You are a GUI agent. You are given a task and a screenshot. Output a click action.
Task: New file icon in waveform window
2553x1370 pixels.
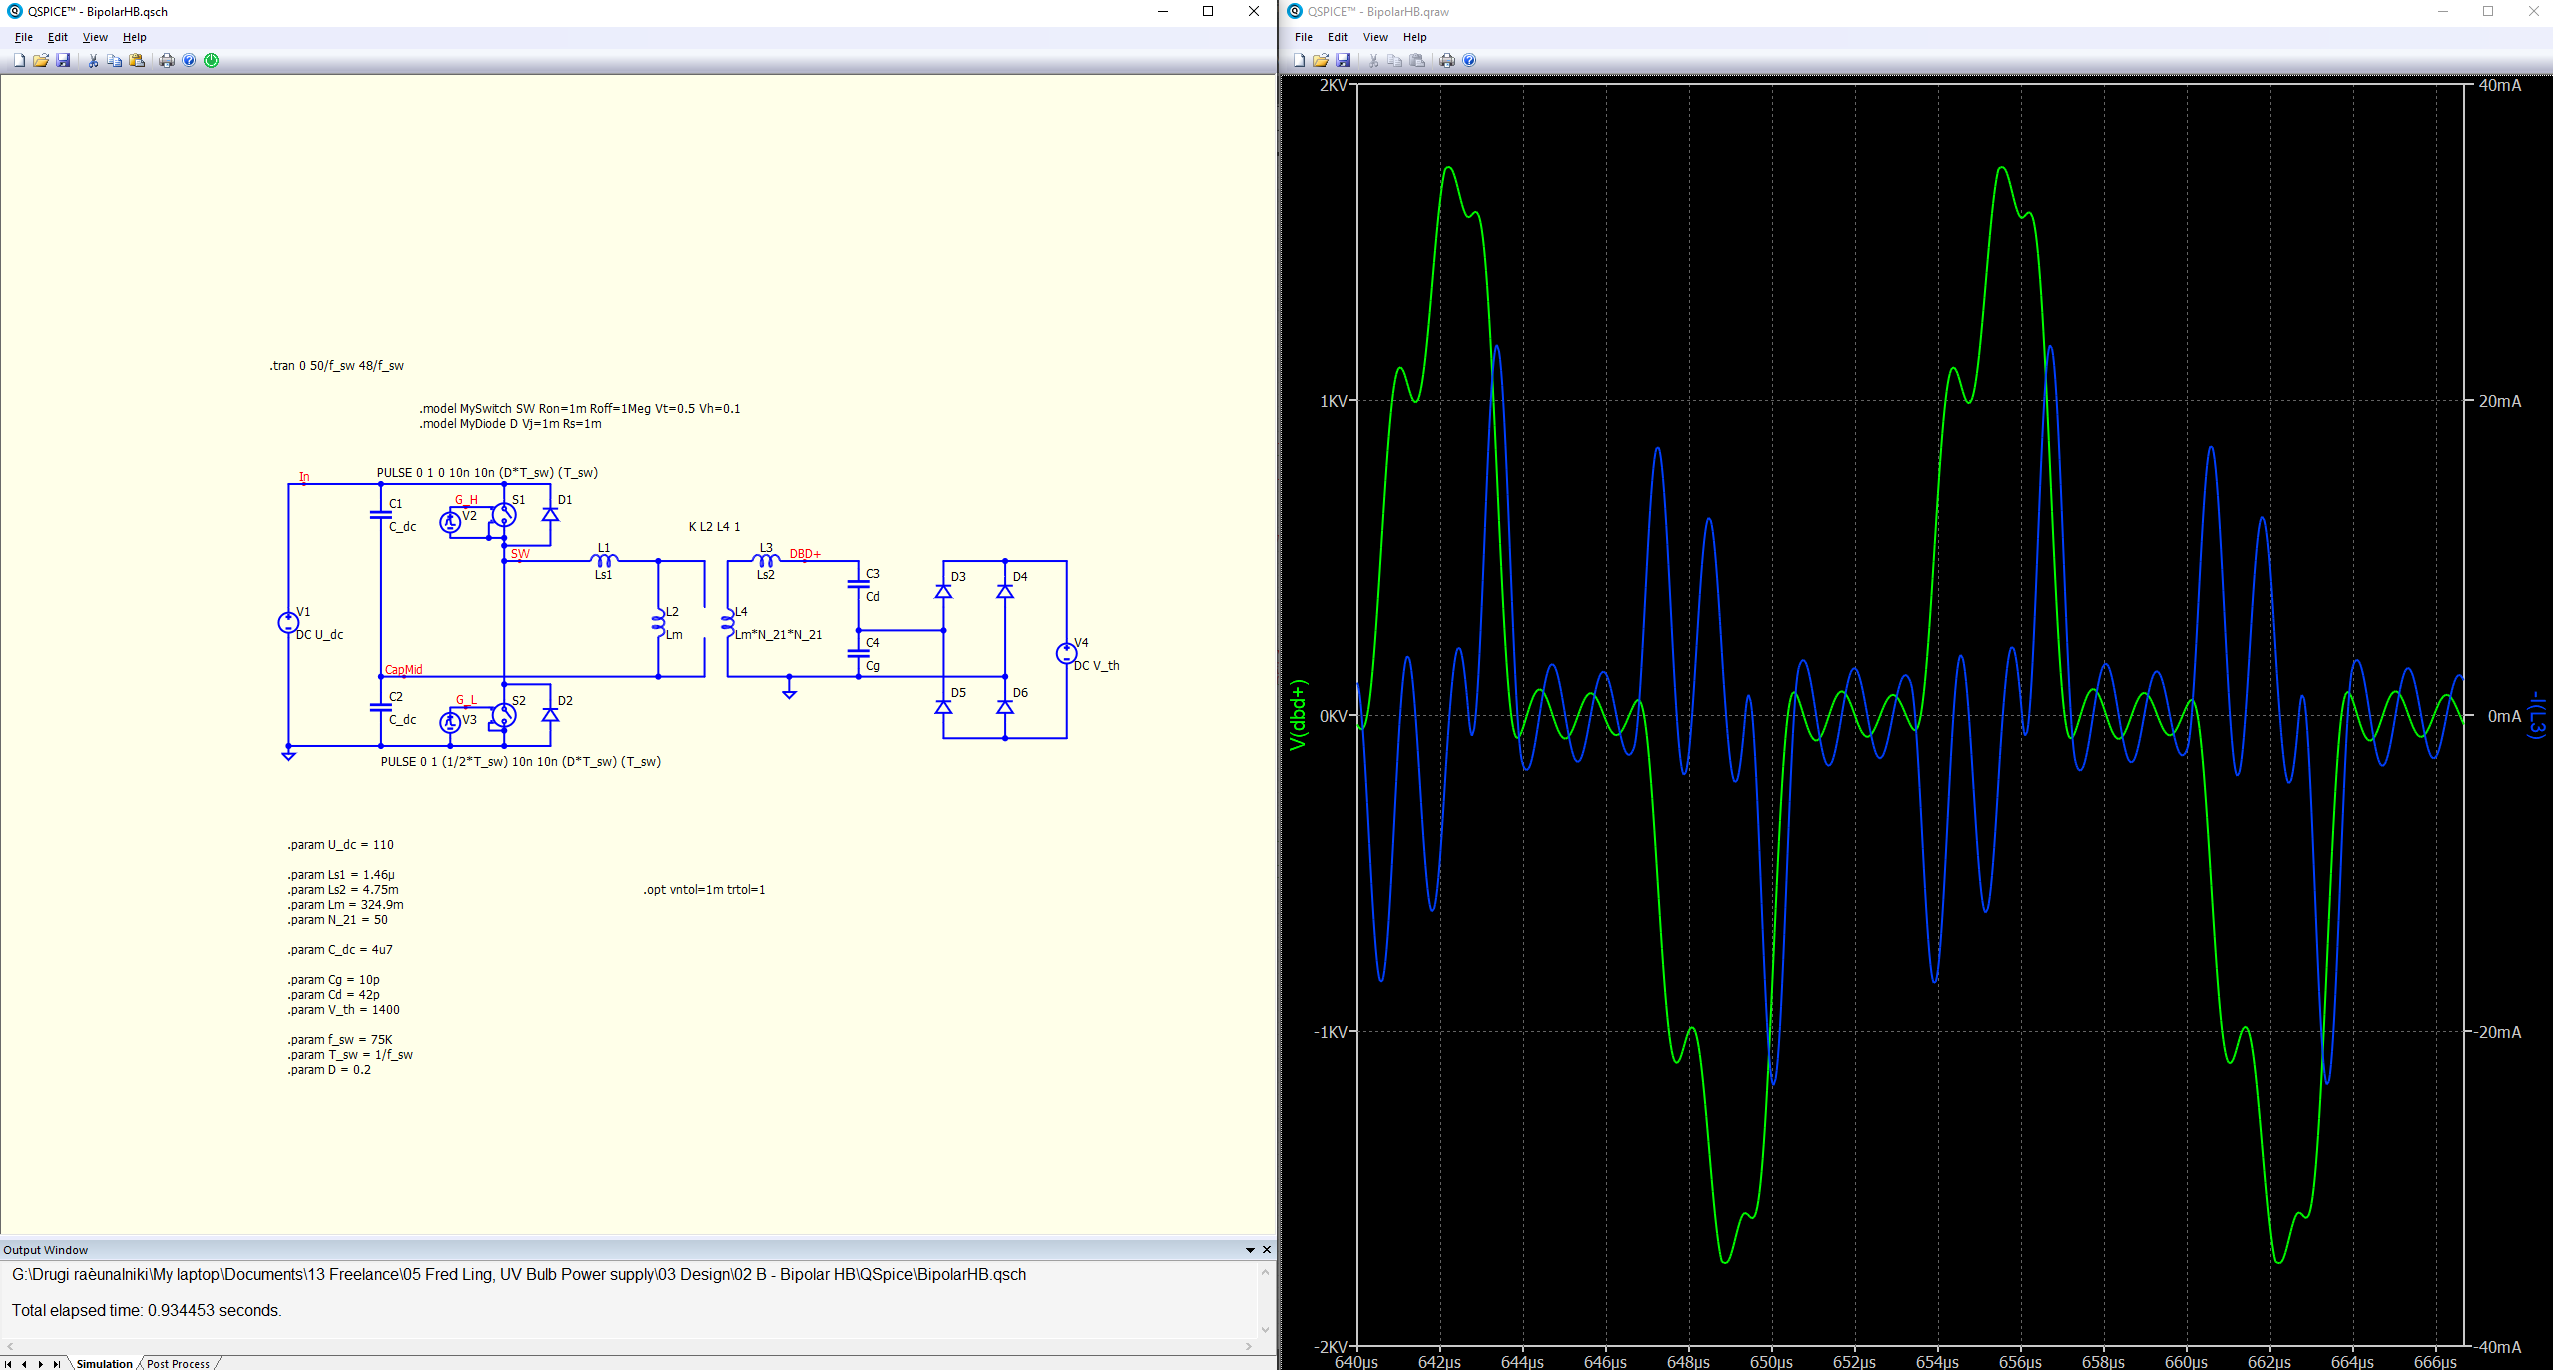1299,61
